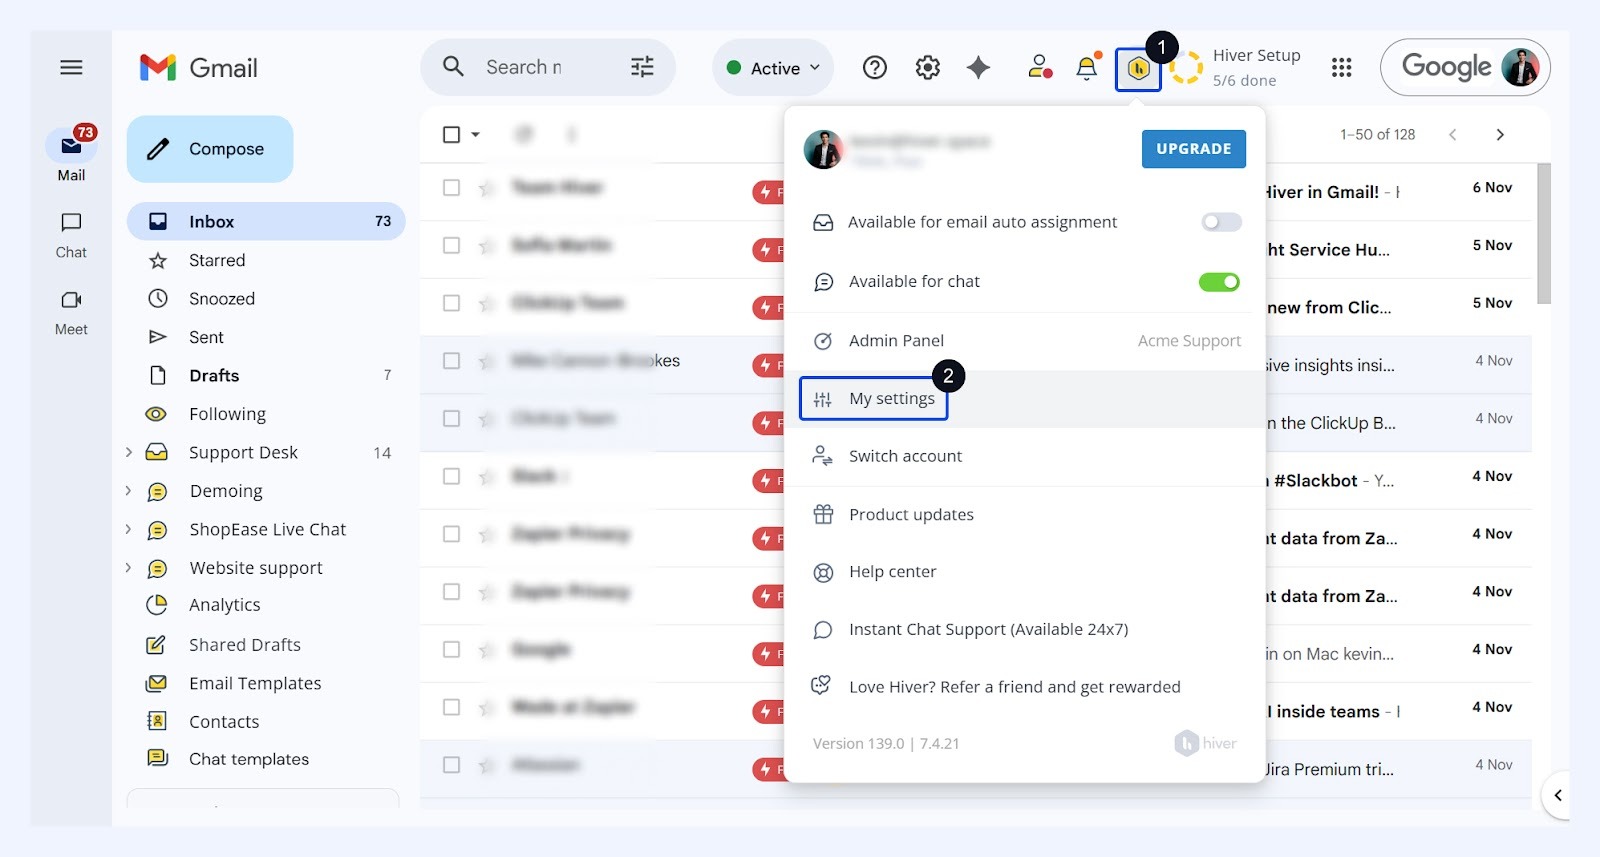Open the Google account profile picture
This screenshot has height=857, width=1600.
click(x=1520, y=68)
